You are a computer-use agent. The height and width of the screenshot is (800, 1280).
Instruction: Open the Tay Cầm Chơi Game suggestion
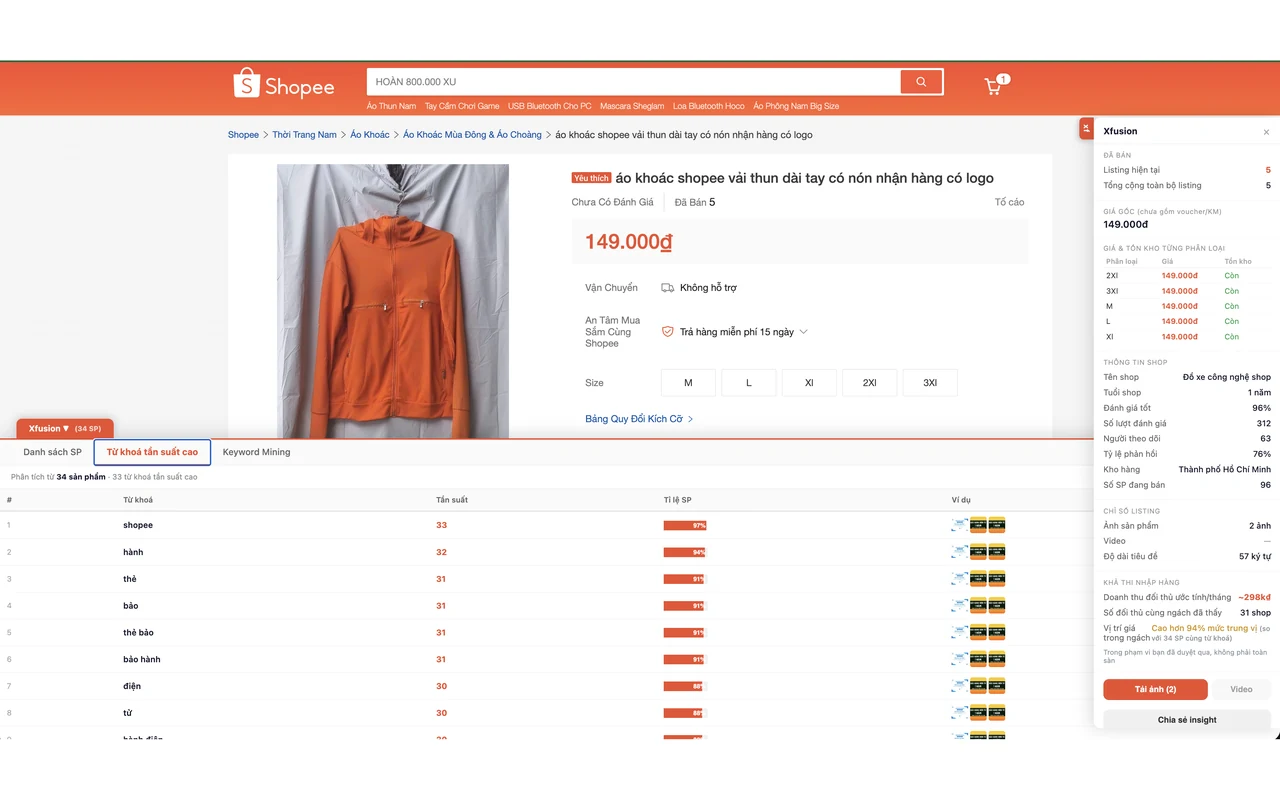pyautogui.click(x=462, y=106)
